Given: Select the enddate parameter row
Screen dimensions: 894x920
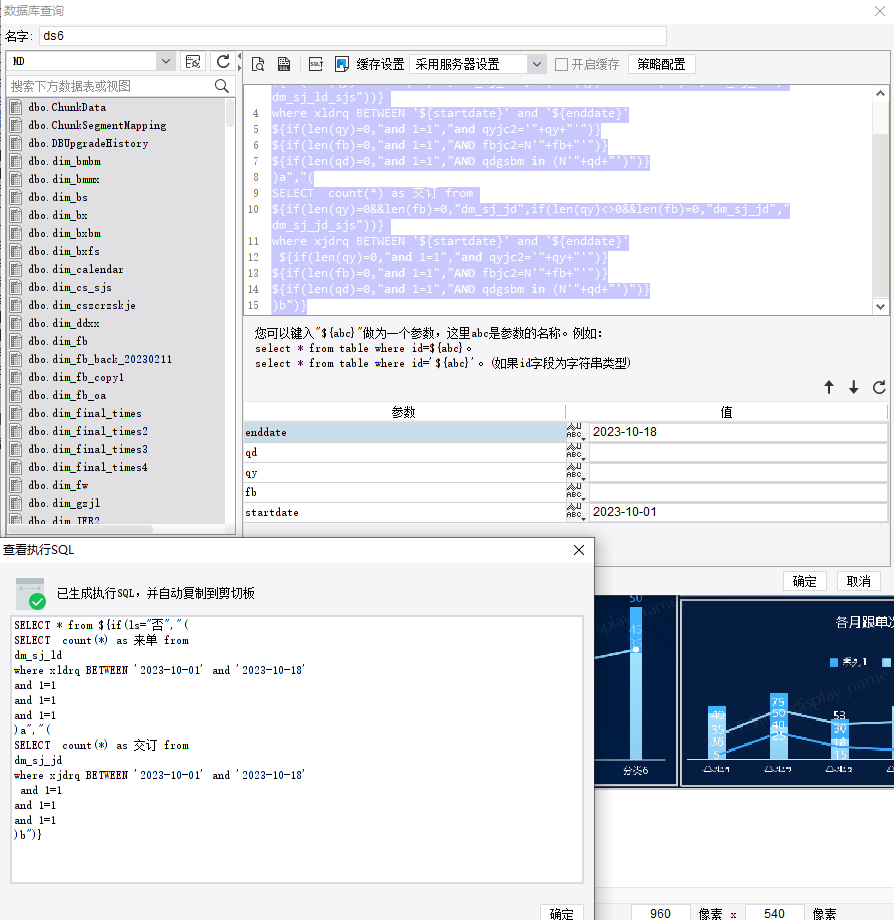Looking at the screenshot, I should (404, 432).
